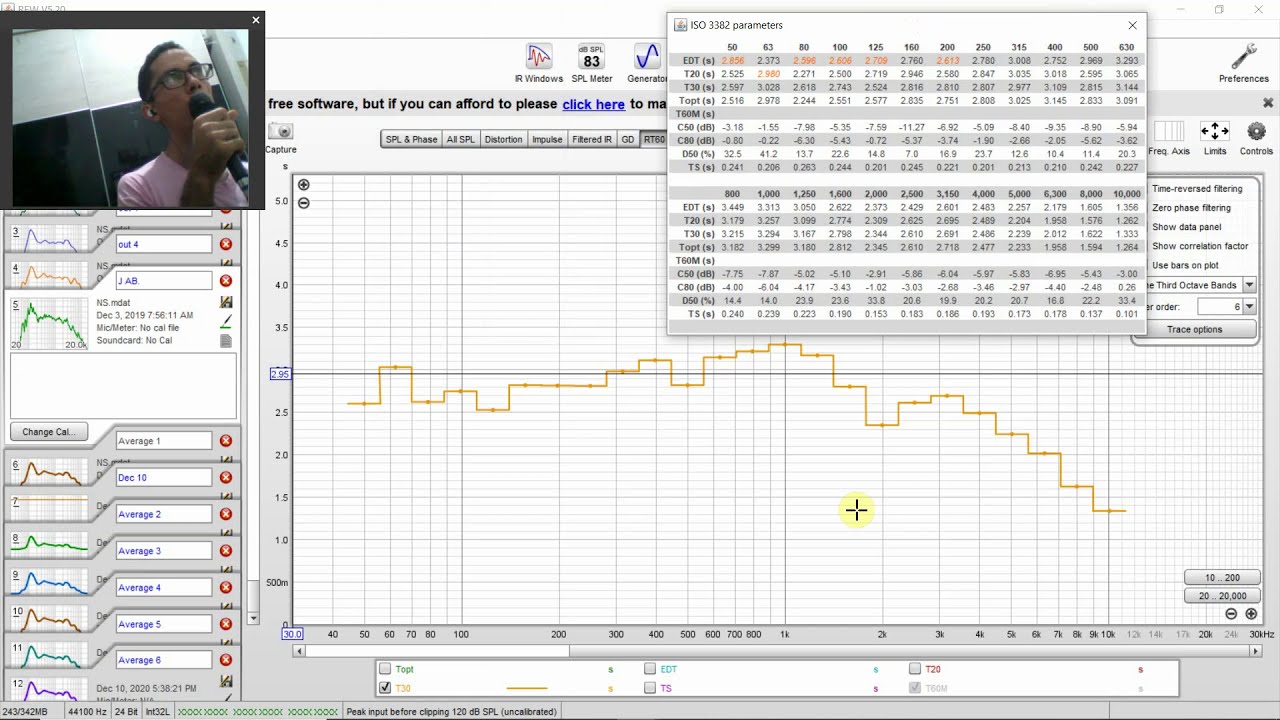
Task: Select measurement 6 thumbnail
Action: 48,471
